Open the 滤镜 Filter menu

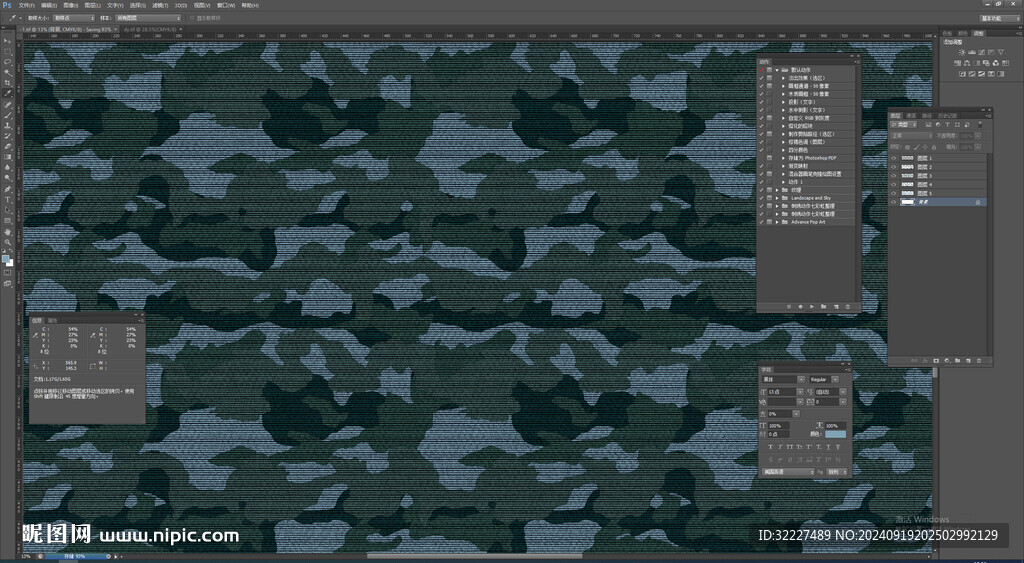pos(160,5)
